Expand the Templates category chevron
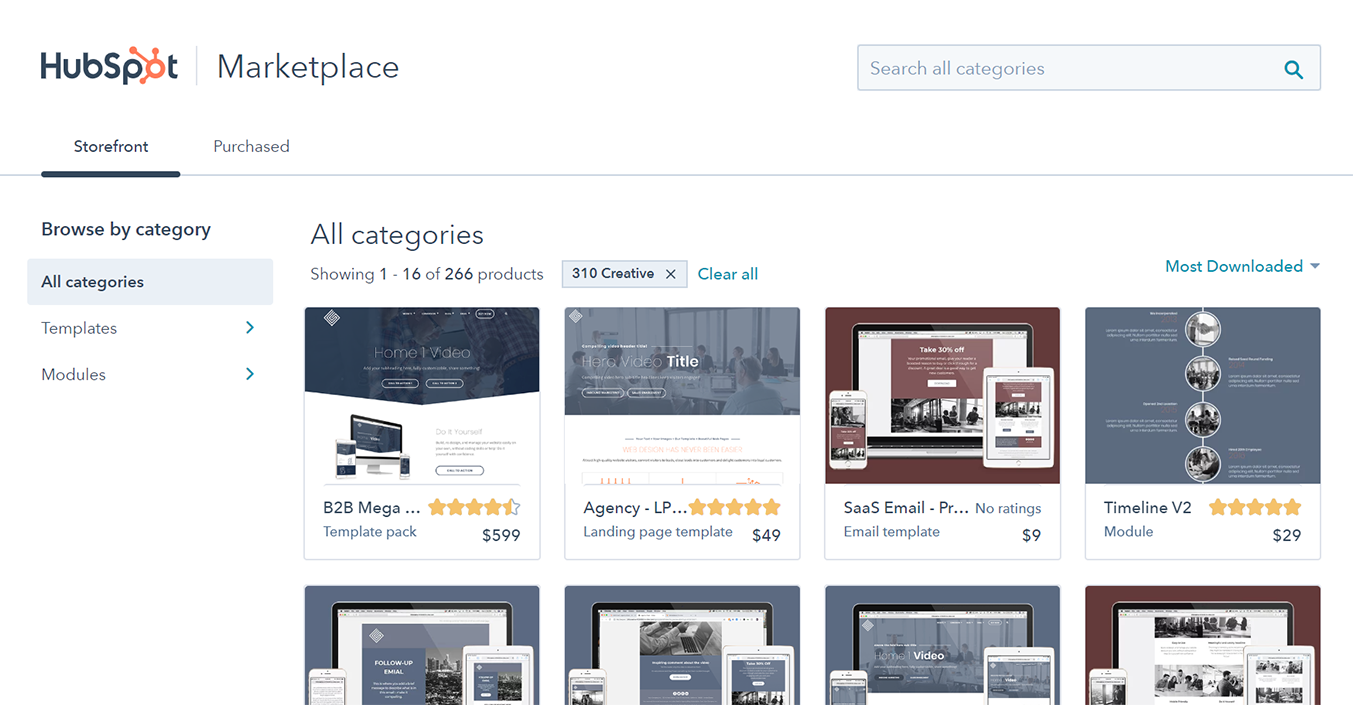 click(x=250, y=328)
